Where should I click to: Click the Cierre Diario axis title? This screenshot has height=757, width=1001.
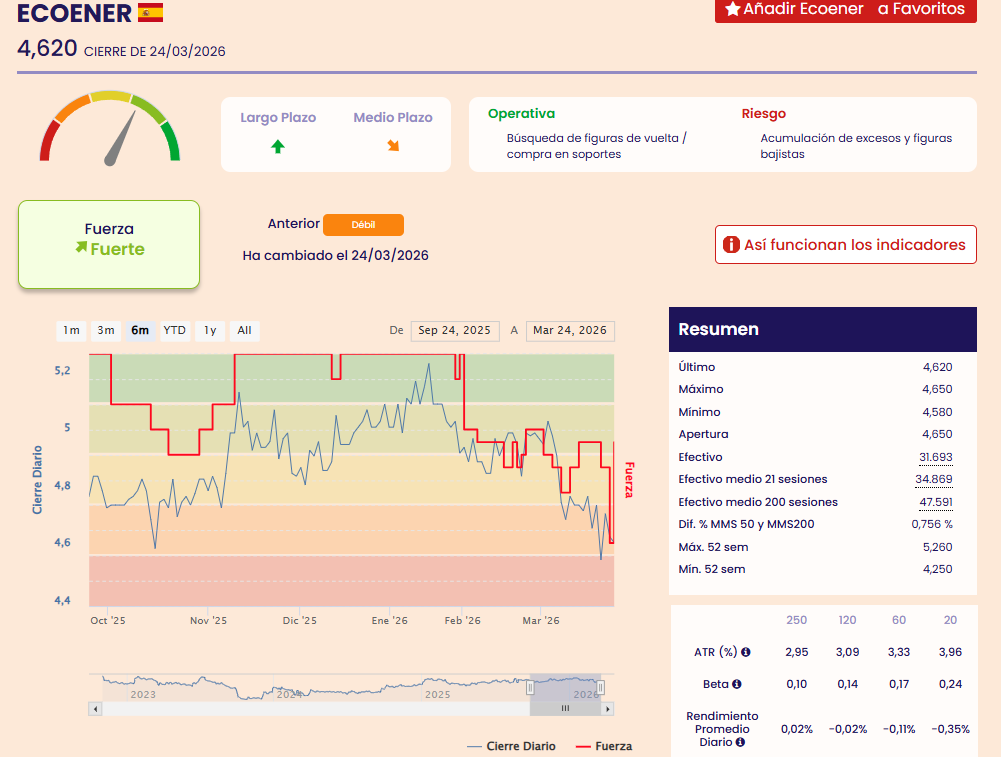[x=38, y=480]
